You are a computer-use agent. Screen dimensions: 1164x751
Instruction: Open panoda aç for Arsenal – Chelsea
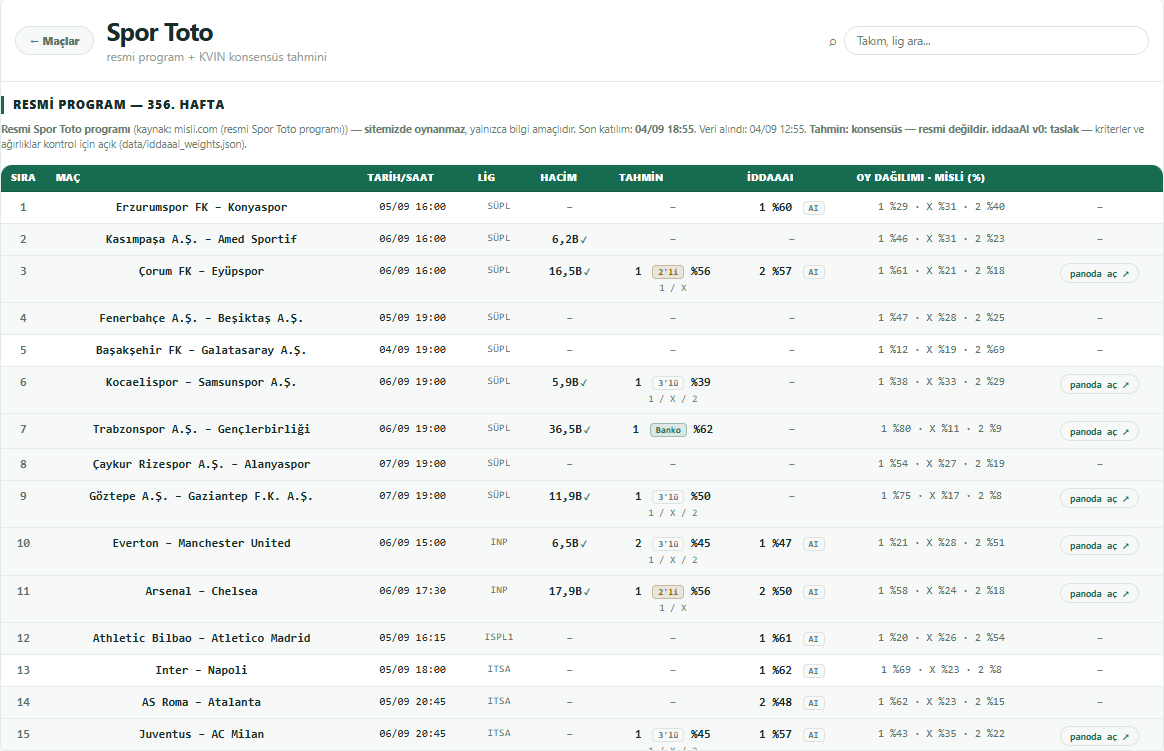coord(1099,594)
